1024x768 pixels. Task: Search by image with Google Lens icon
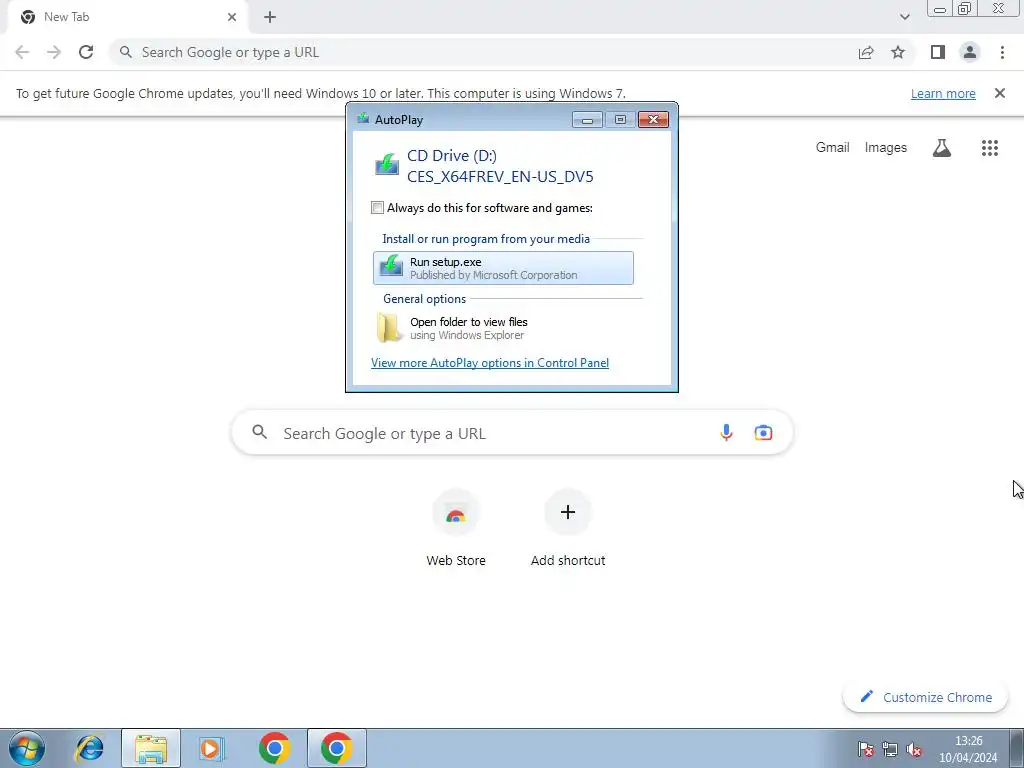[x=763, y=432]
